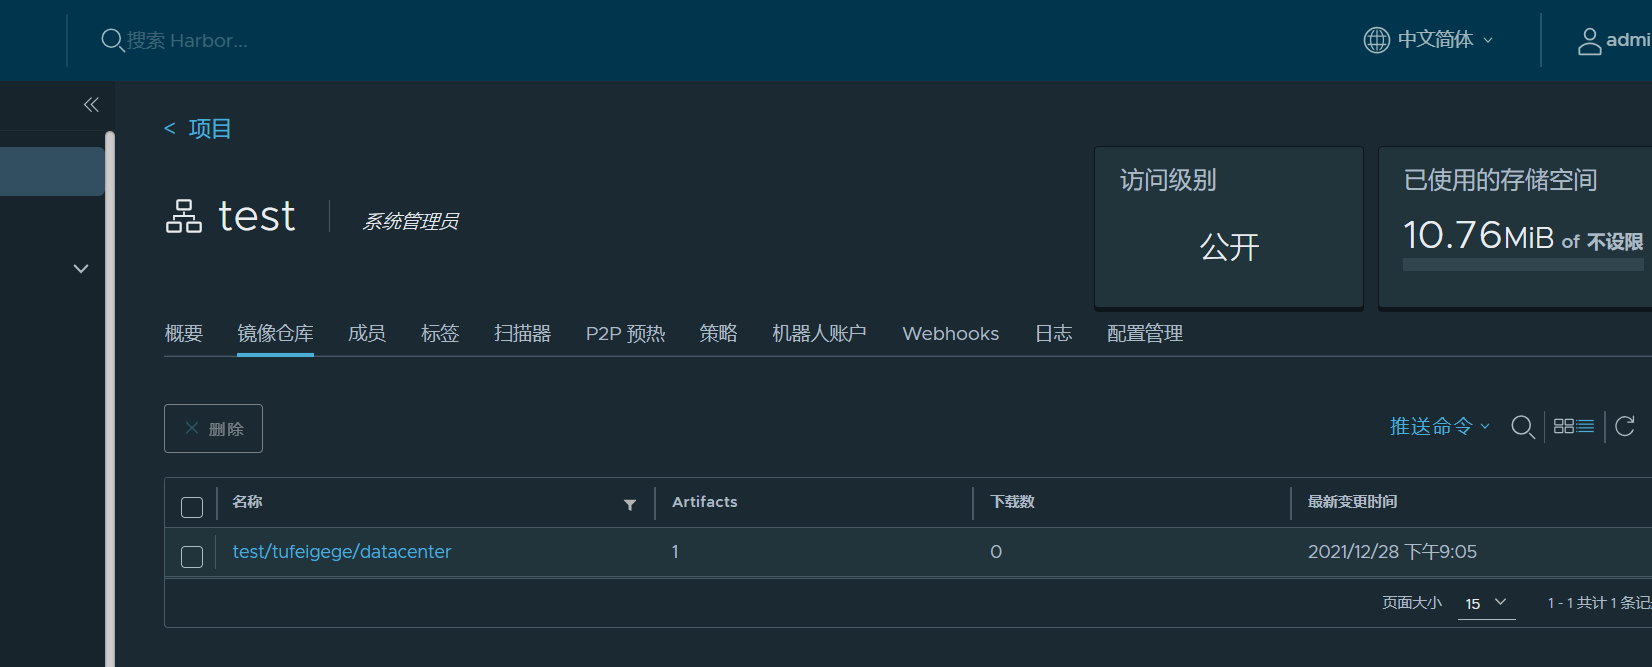This screenshot has height=667, width=1652.
Task: Open the 配置管理 tab
Action: coord(1145,333)
